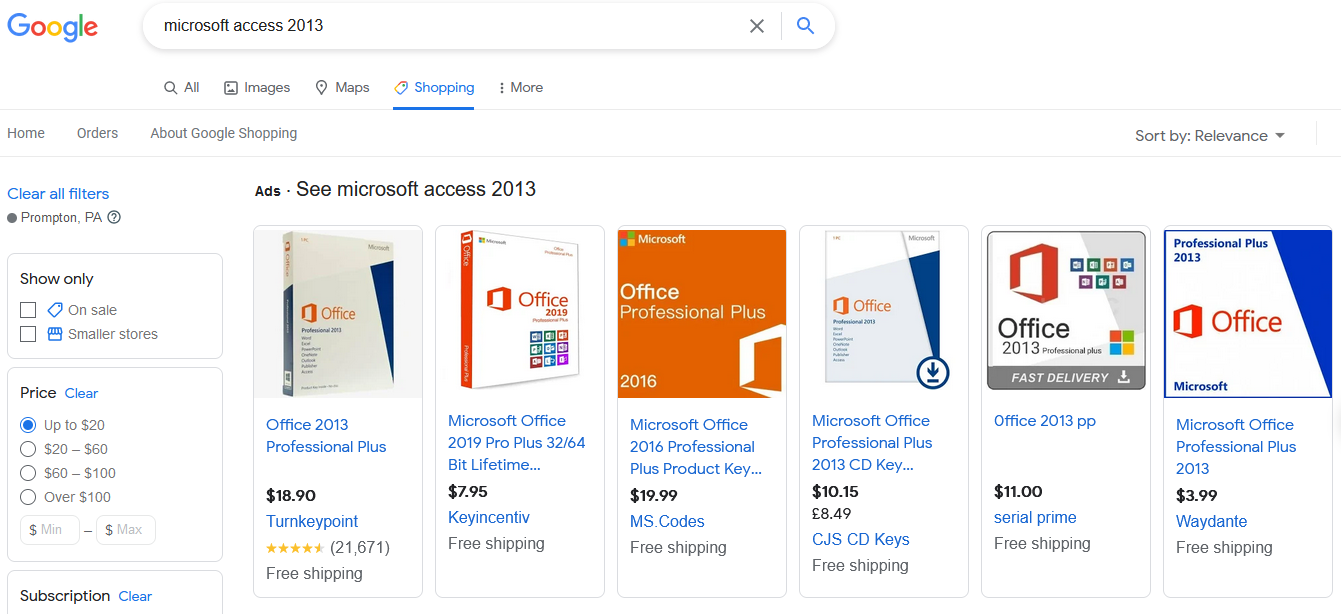
Task: Click the orange Office 2016 Professional Plus image
Action: 702,314
